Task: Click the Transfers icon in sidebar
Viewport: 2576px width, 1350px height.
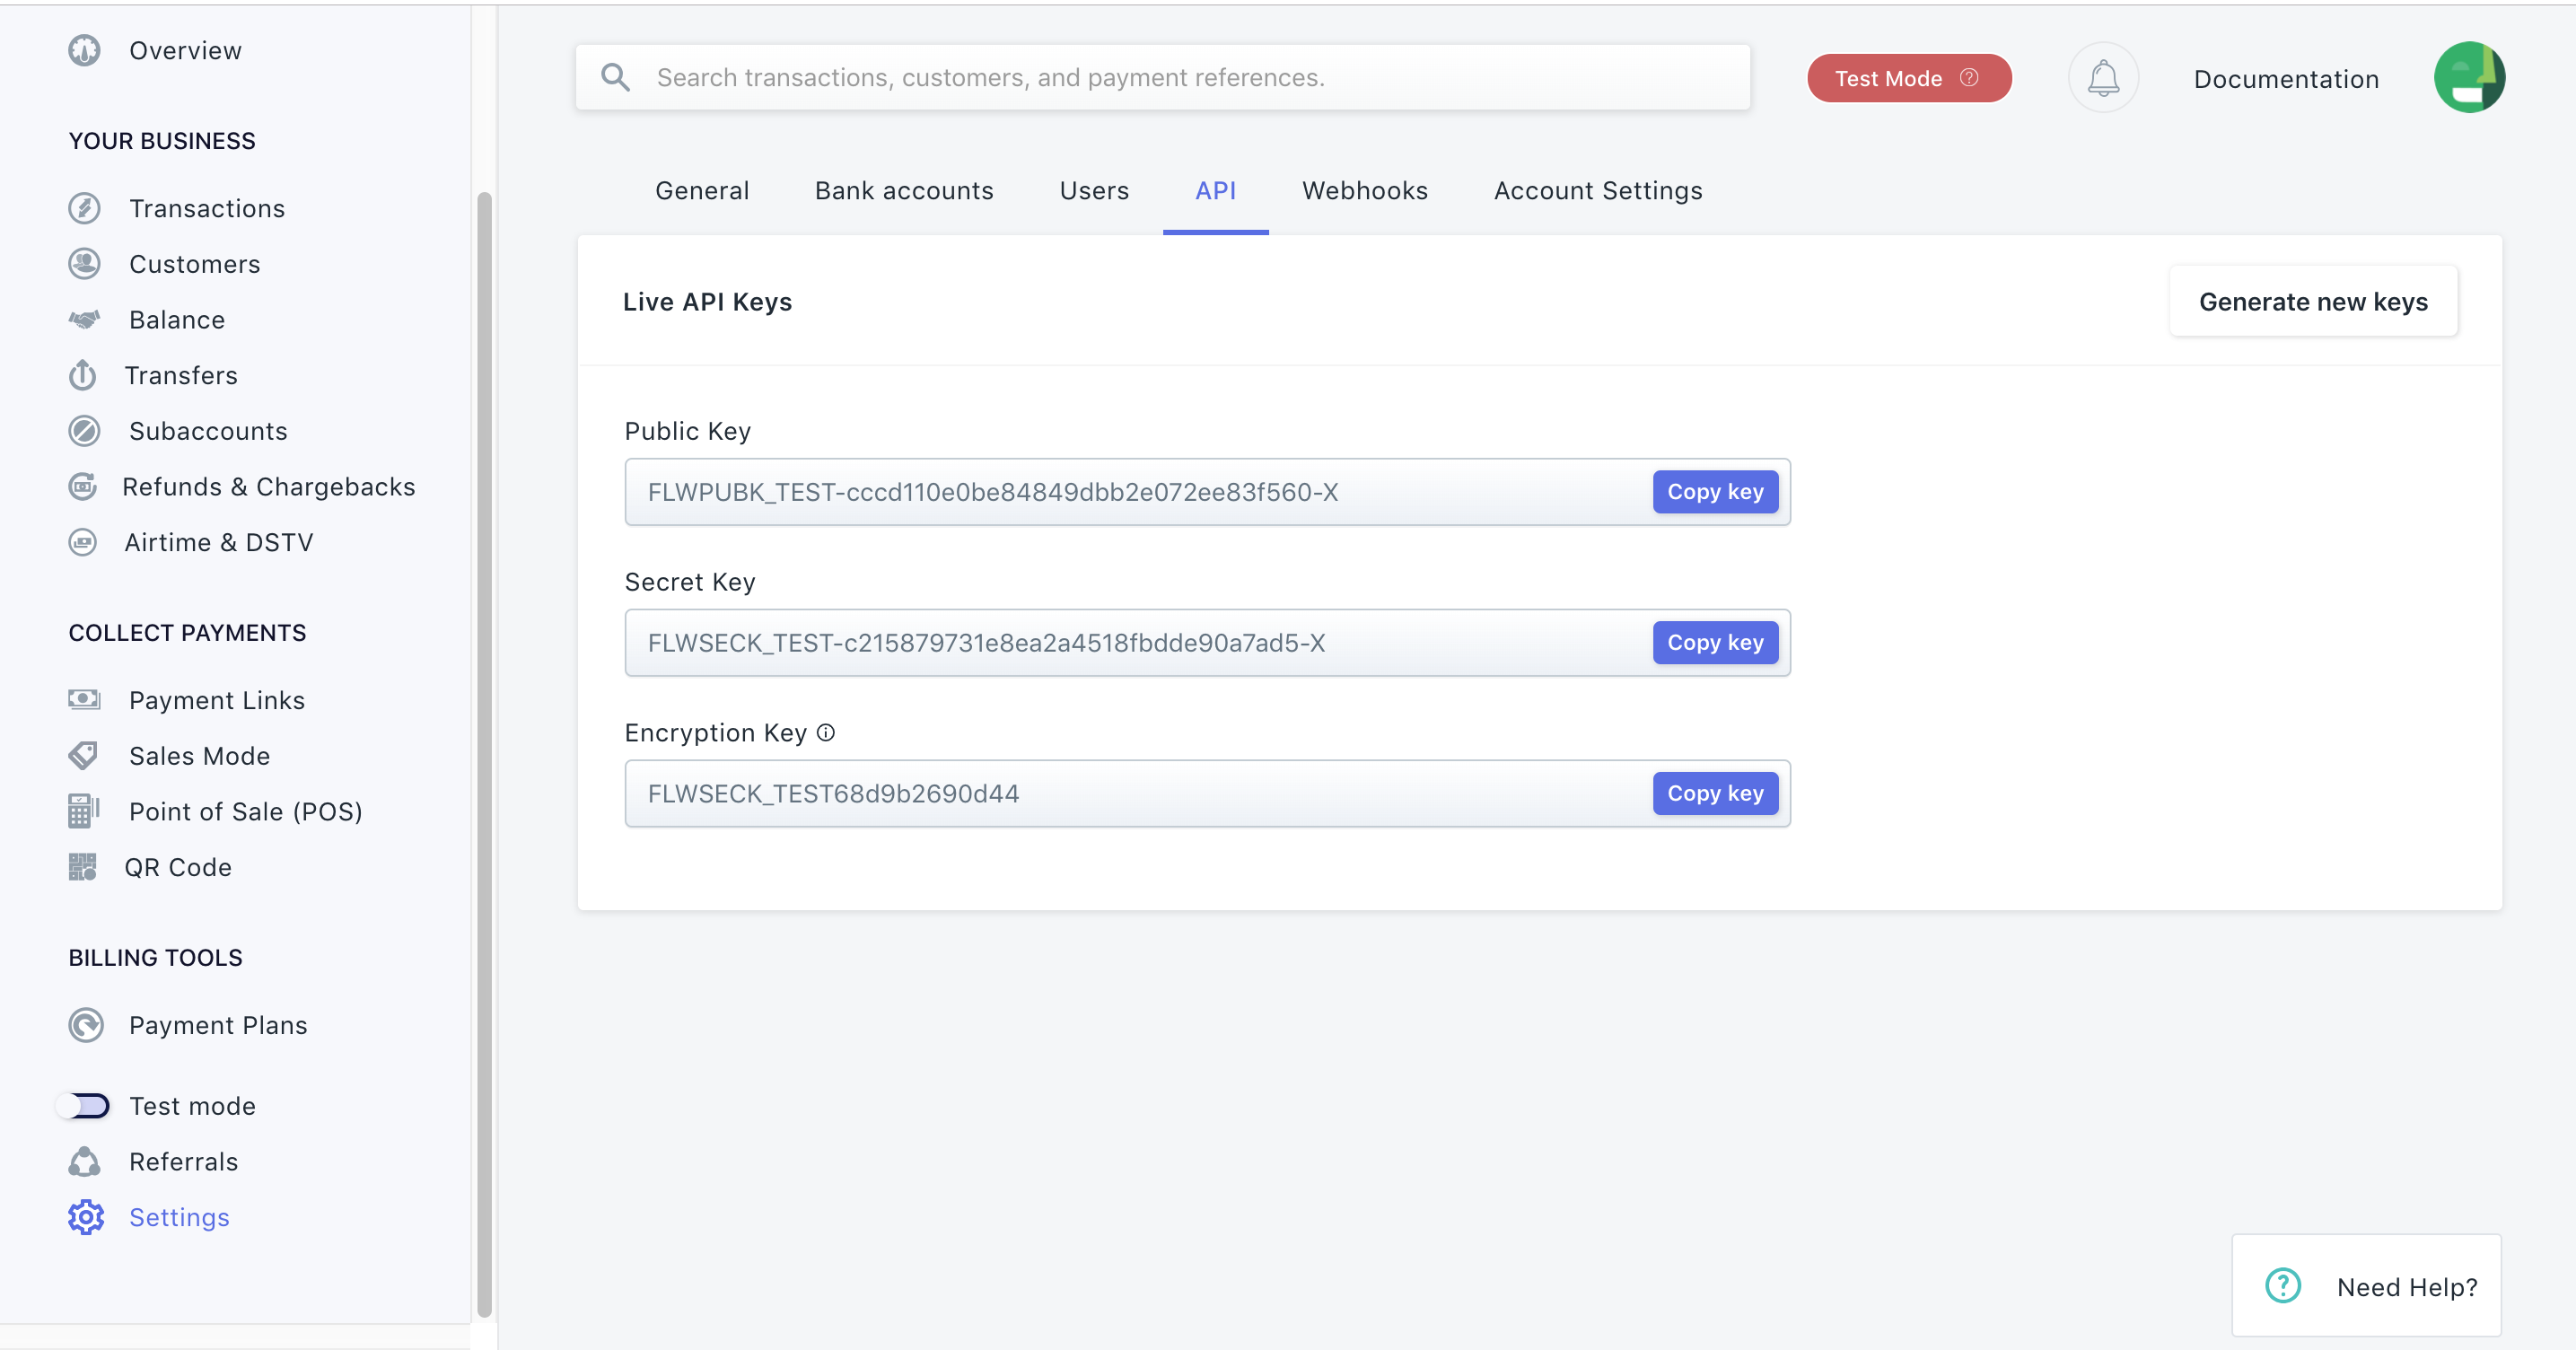Action: coord(82,375)
